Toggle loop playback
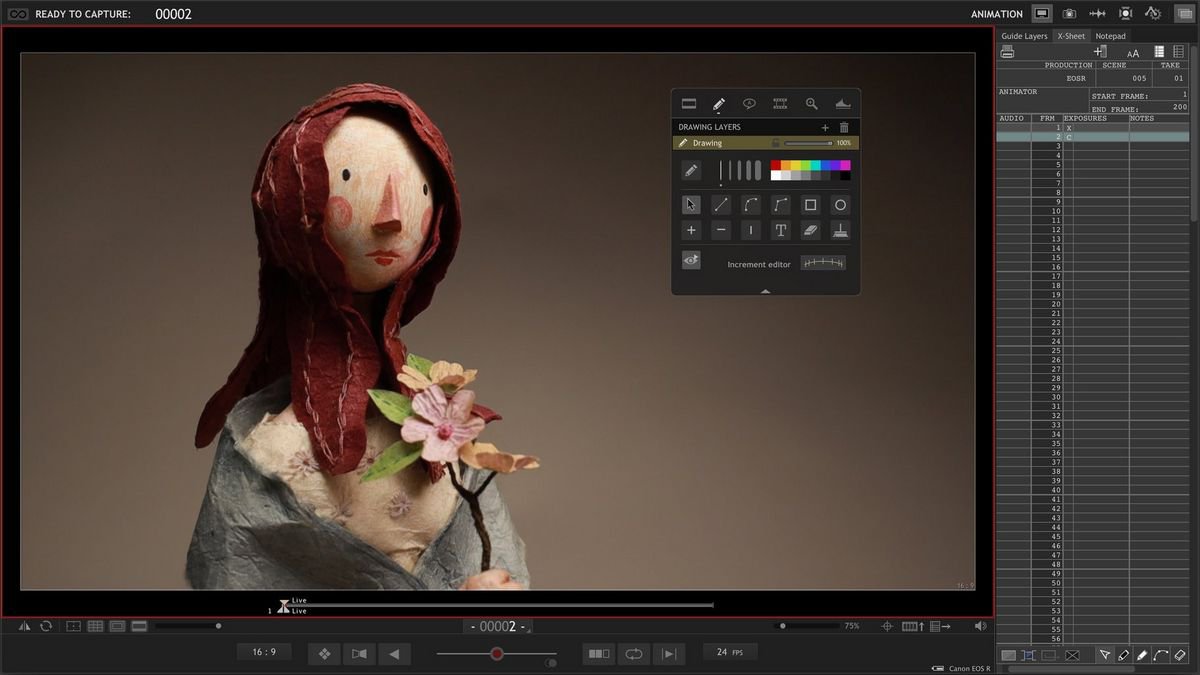1200x675 pixels. [x=634, y=654]
